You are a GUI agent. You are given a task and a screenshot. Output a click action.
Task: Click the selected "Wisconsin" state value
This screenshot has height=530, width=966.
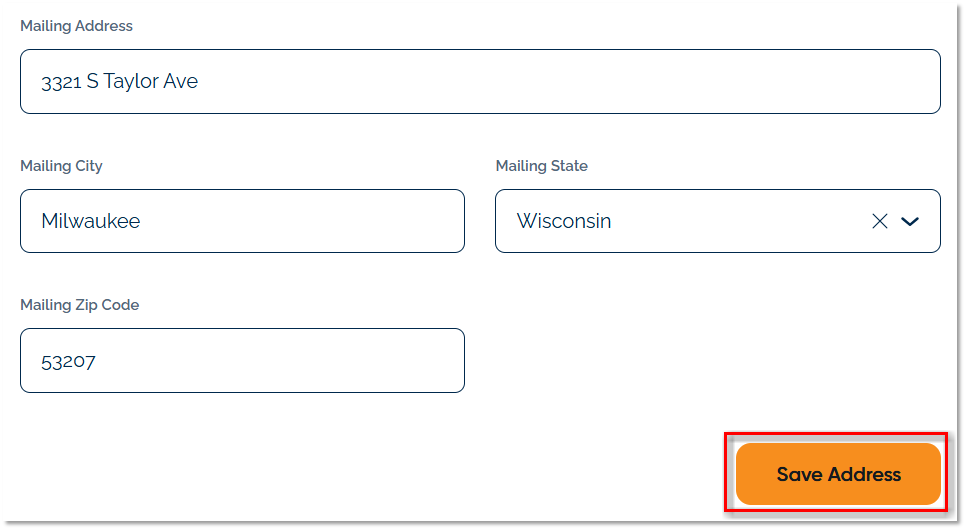pyautogui.click(x=564, y=221)
